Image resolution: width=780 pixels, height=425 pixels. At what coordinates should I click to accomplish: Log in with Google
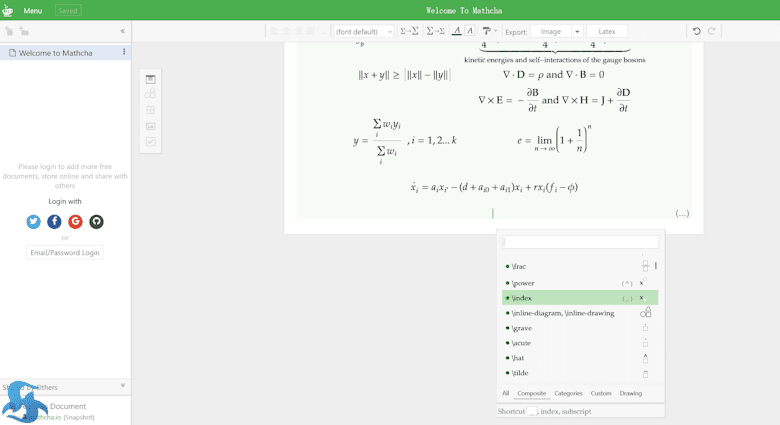(75, 221)
